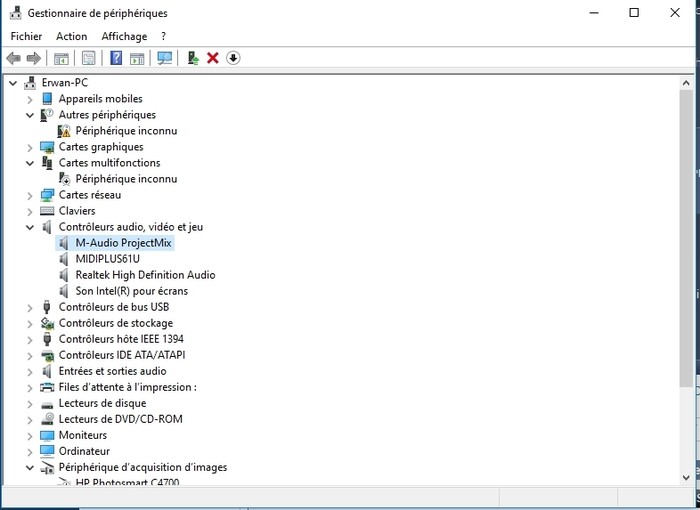Click the Cartes réseau icon
Image resolution: width=700 pixels, height=510 pixels.
click(47, 195)
